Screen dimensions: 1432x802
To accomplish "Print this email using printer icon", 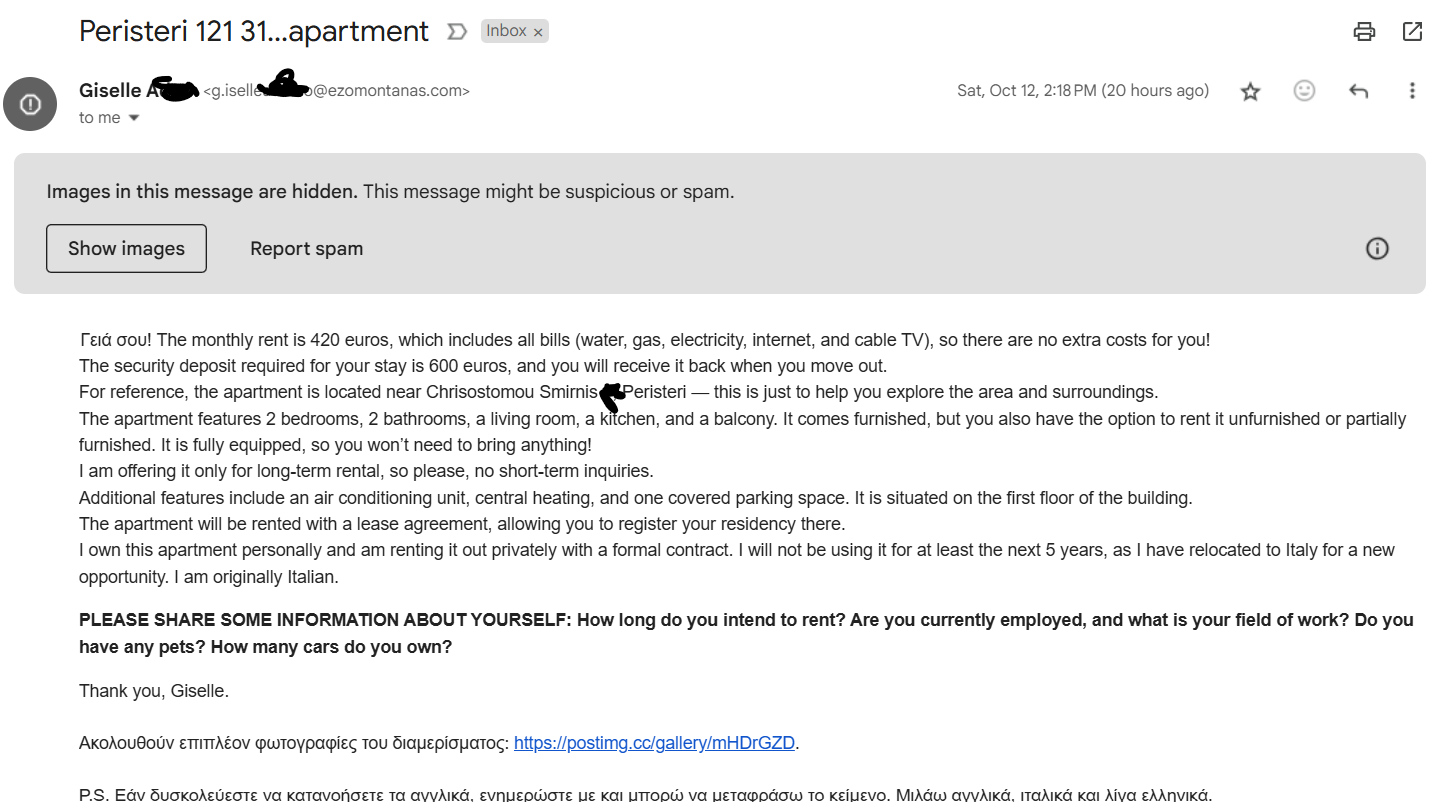I will (1364, 31).
